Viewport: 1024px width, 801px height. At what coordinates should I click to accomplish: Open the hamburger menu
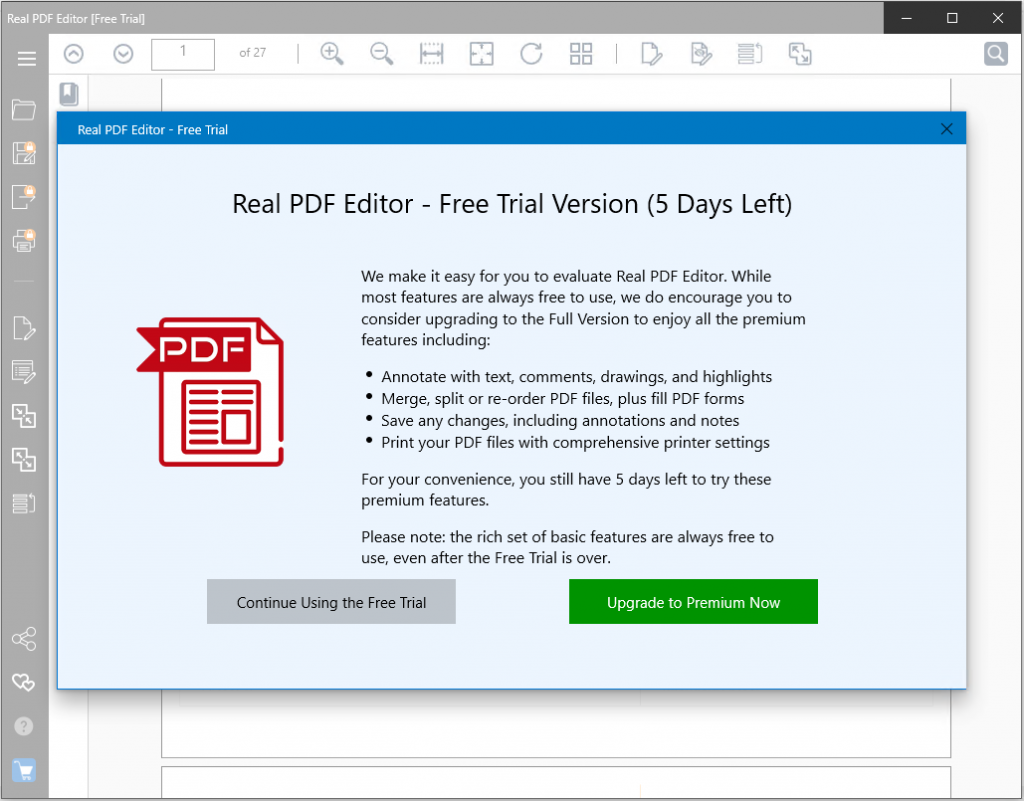[26, 59]
